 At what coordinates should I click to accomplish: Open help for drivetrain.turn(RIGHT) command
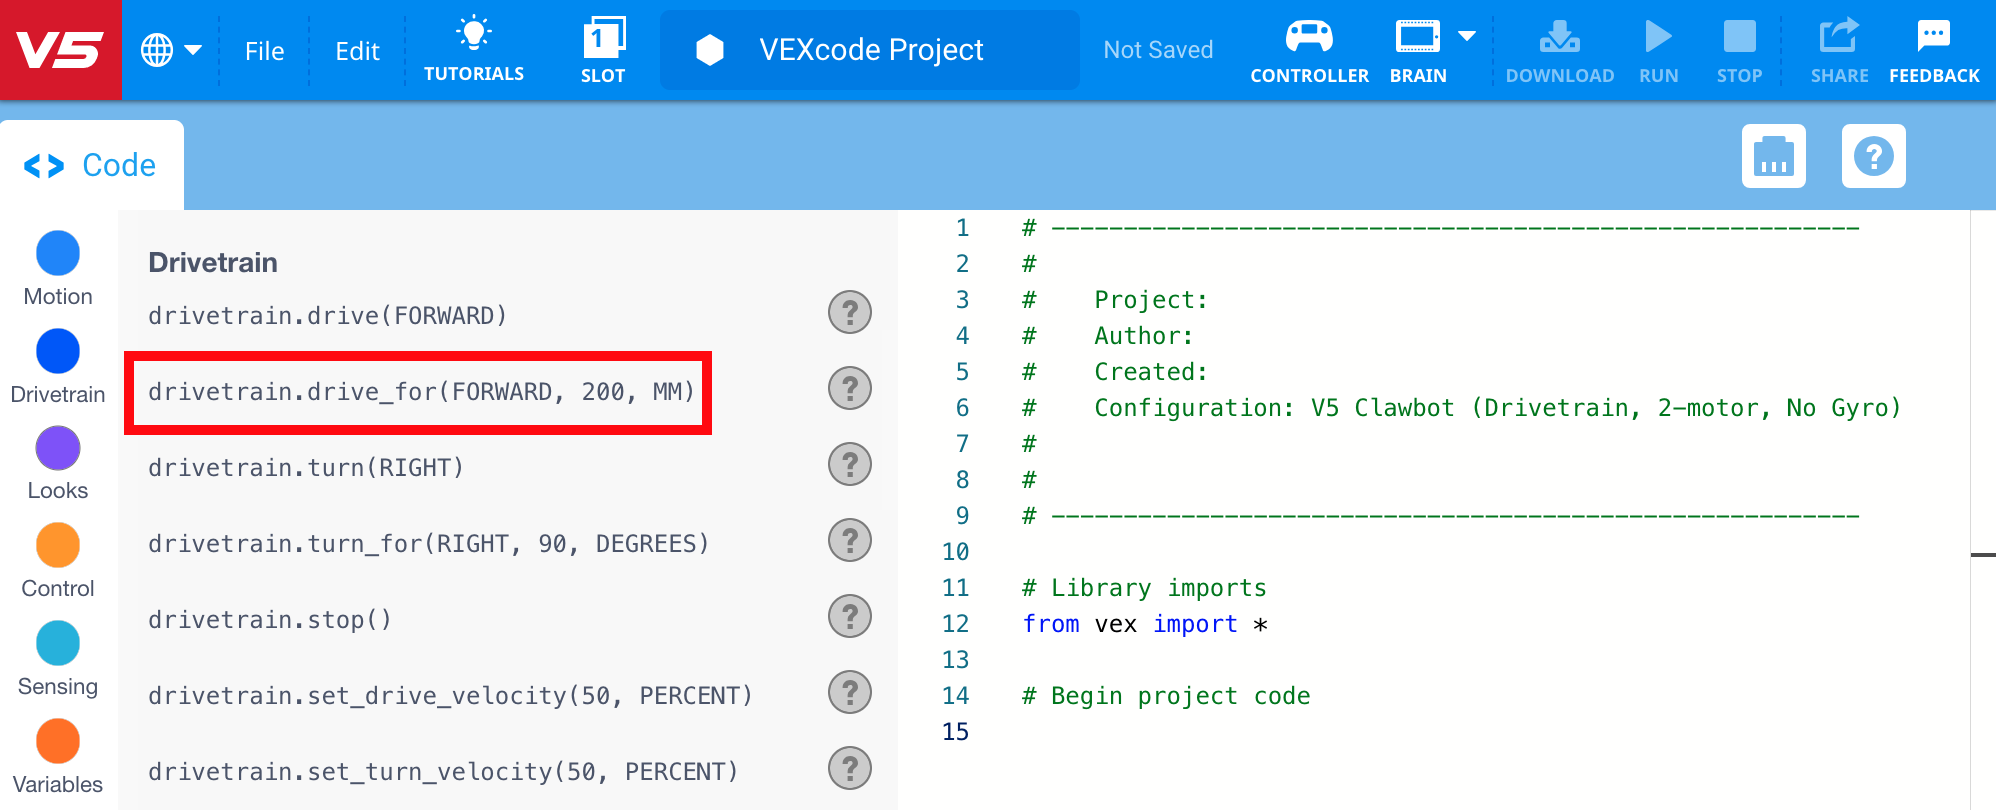[x=850, y=465]
